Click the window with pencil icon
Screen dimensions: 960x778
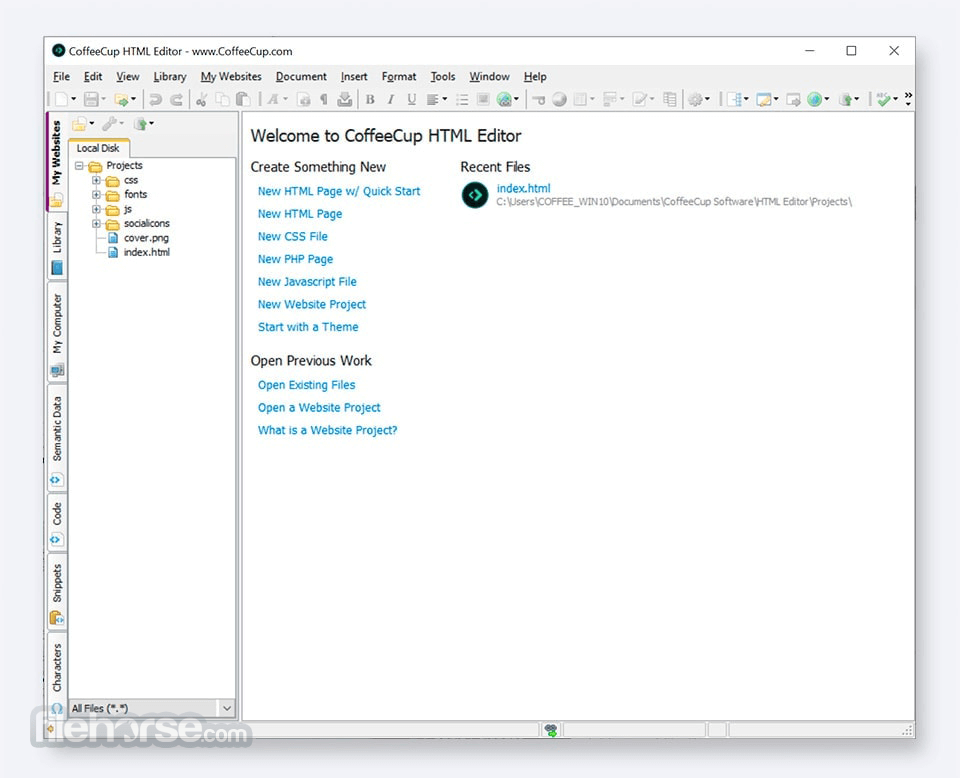pos(763,99)
